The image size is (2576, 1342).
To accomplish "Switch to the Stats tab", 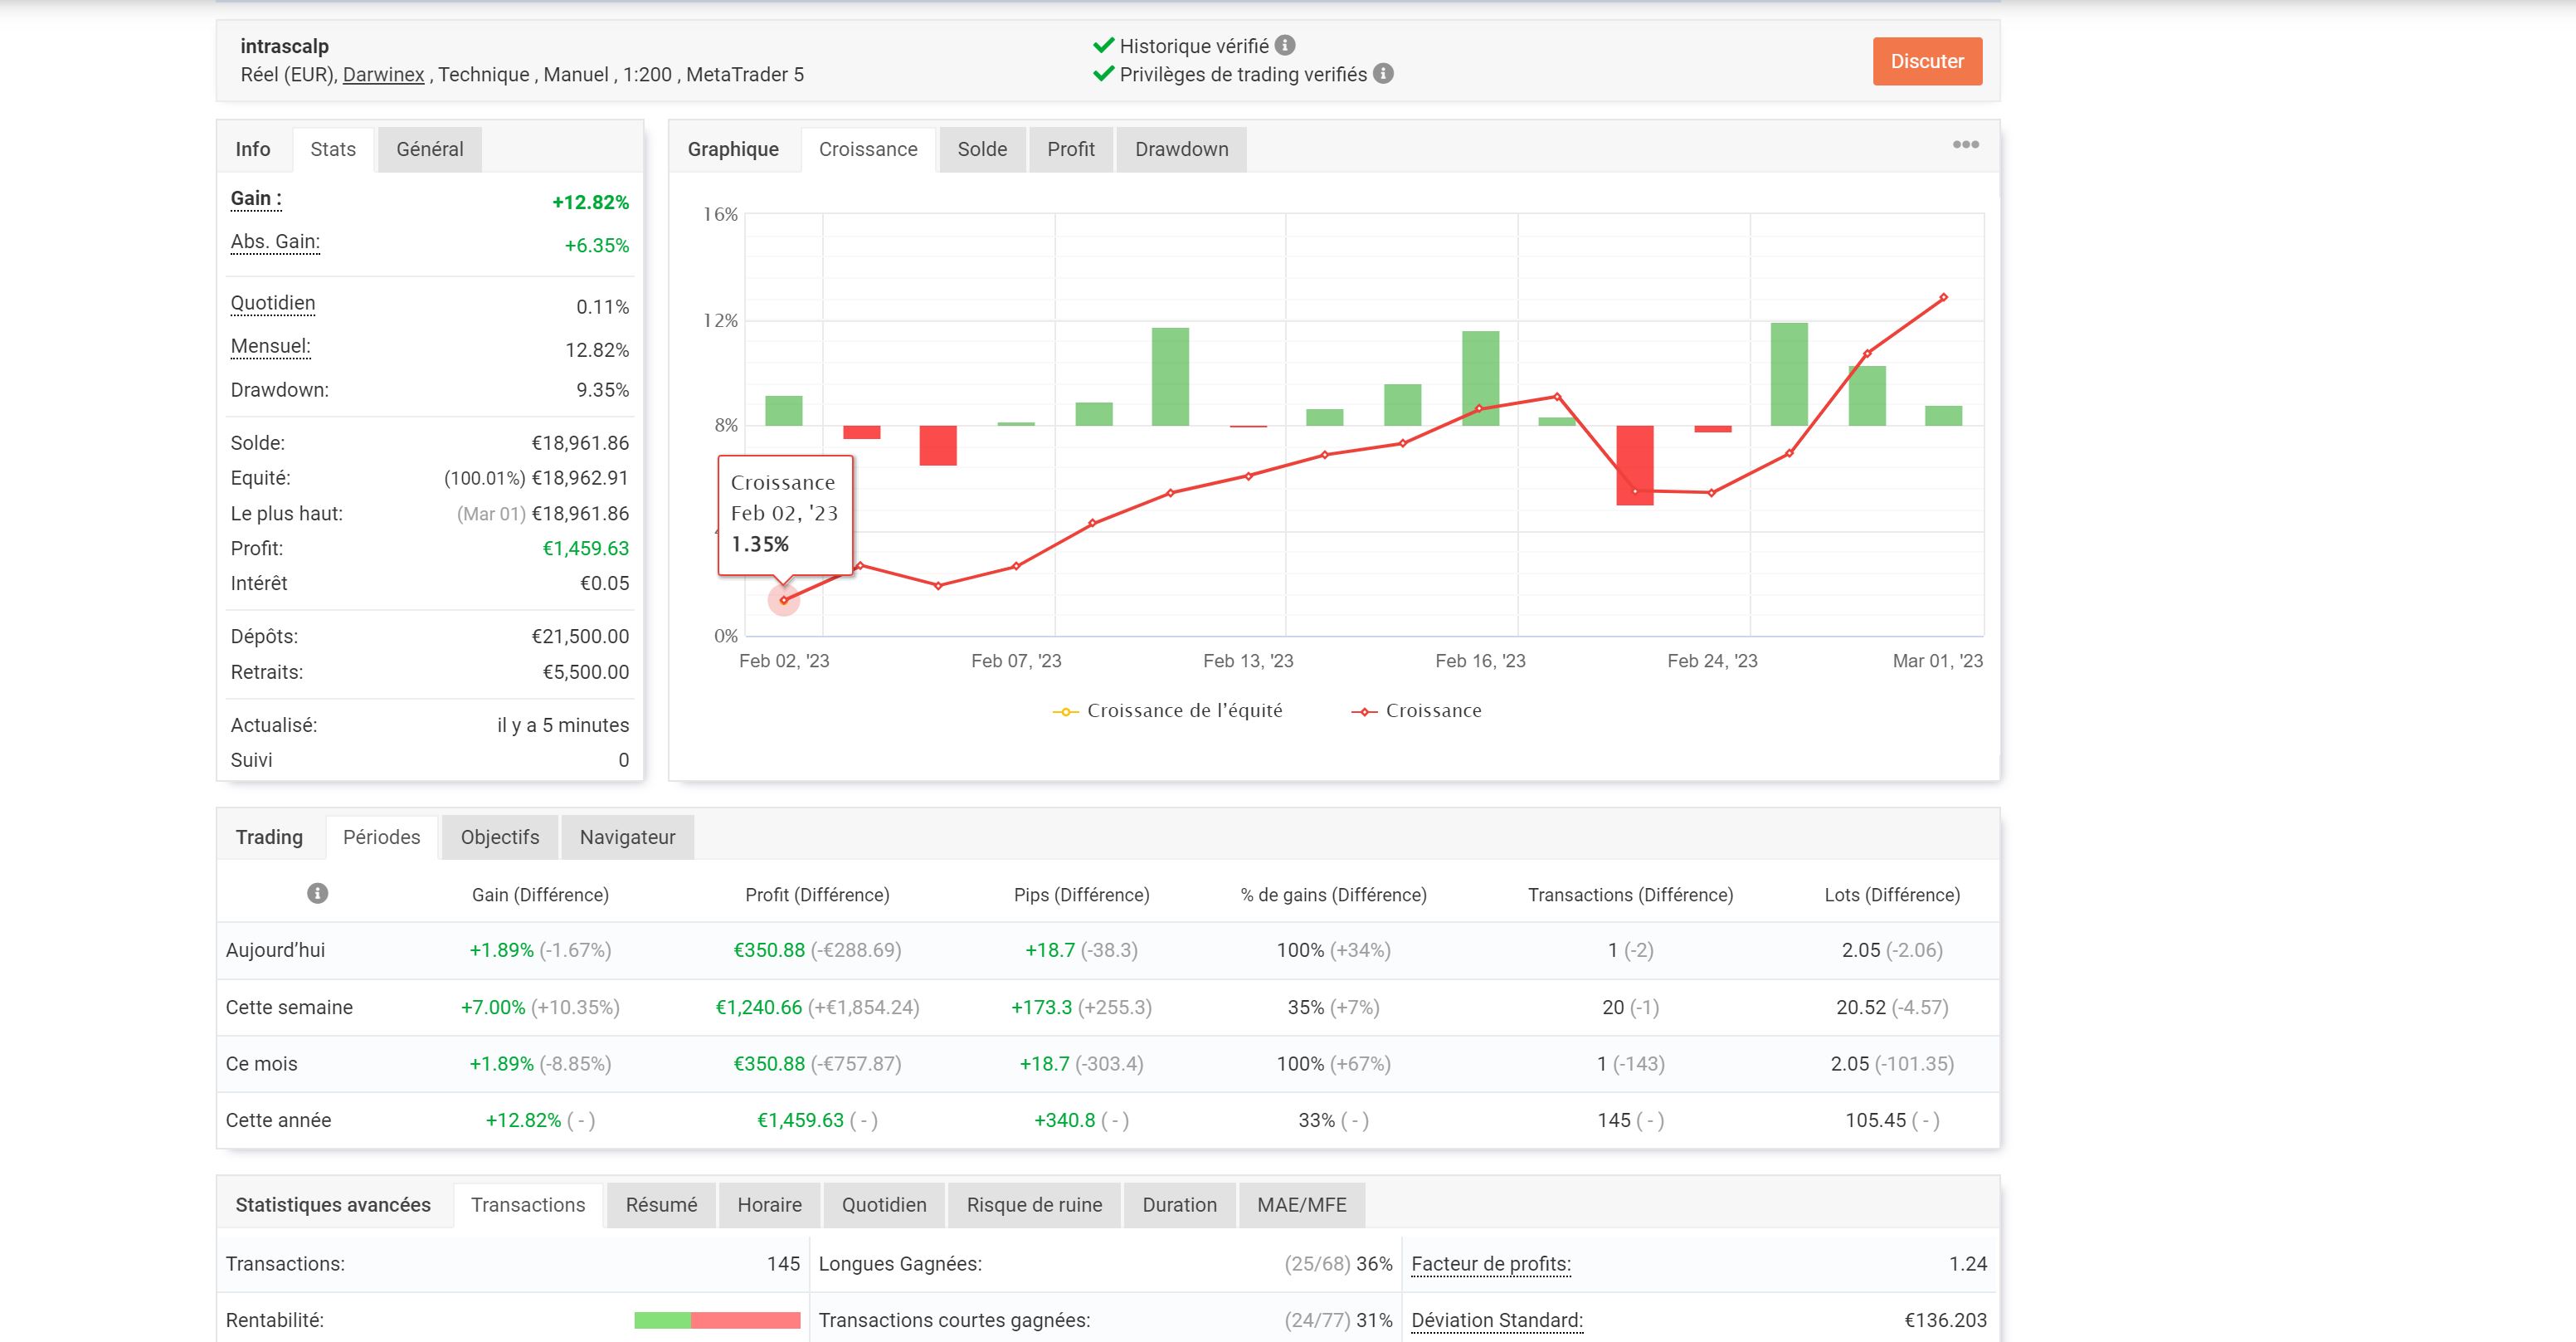I will [x=333, y=149].
